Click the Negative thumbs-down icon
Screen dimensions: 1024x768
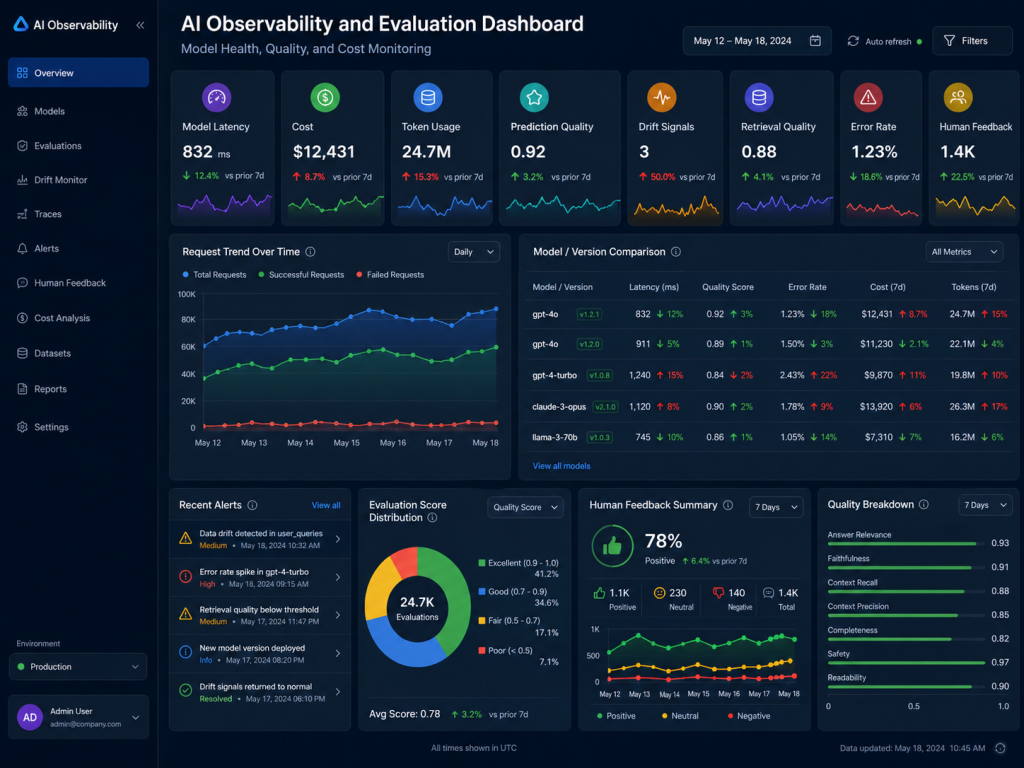click(718, 592)
